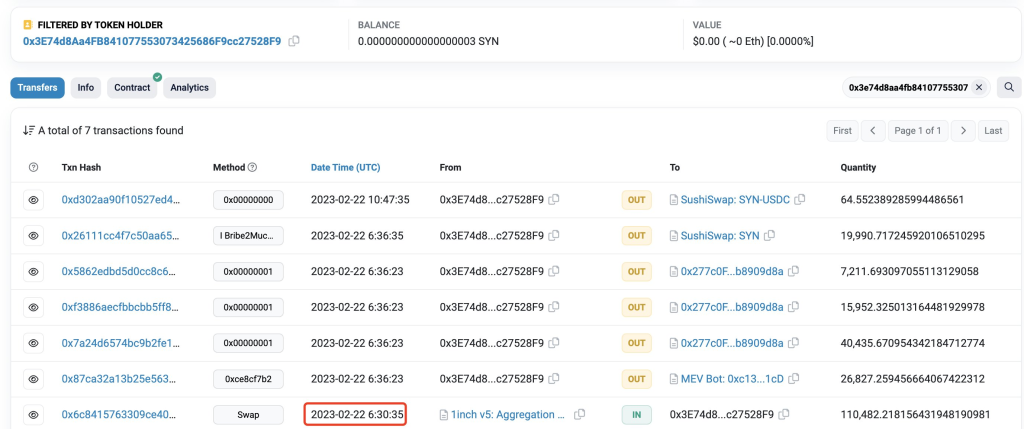
Task: Switch to the Info tab
Action: [x=86, y=87]
